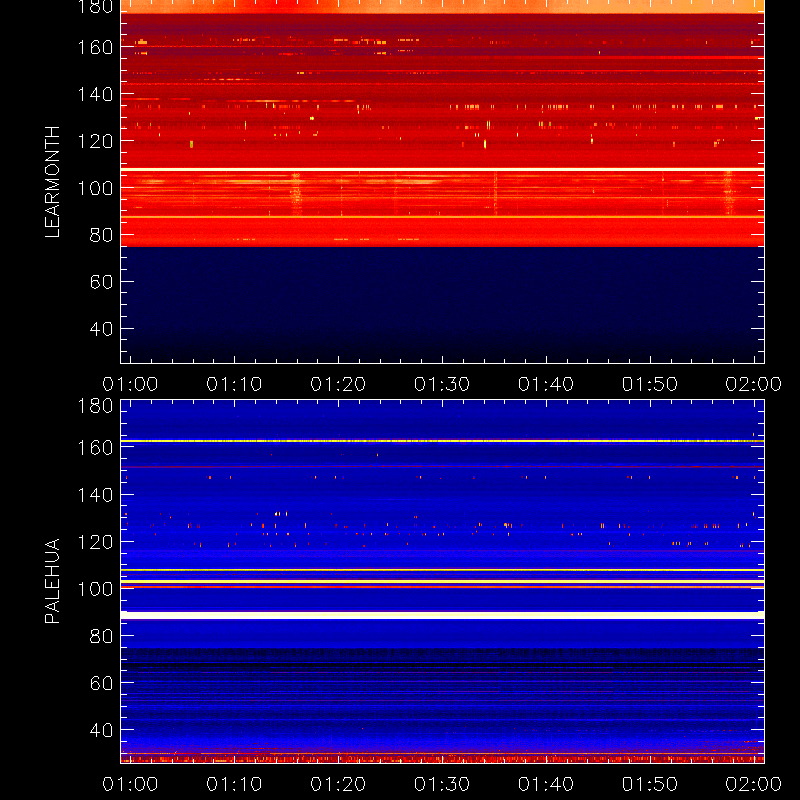The height and width of the screenshot is (800, 800).
Task: Click the thick white band near 88 MHz in Palehua
Action: click(x=442, y=616)
